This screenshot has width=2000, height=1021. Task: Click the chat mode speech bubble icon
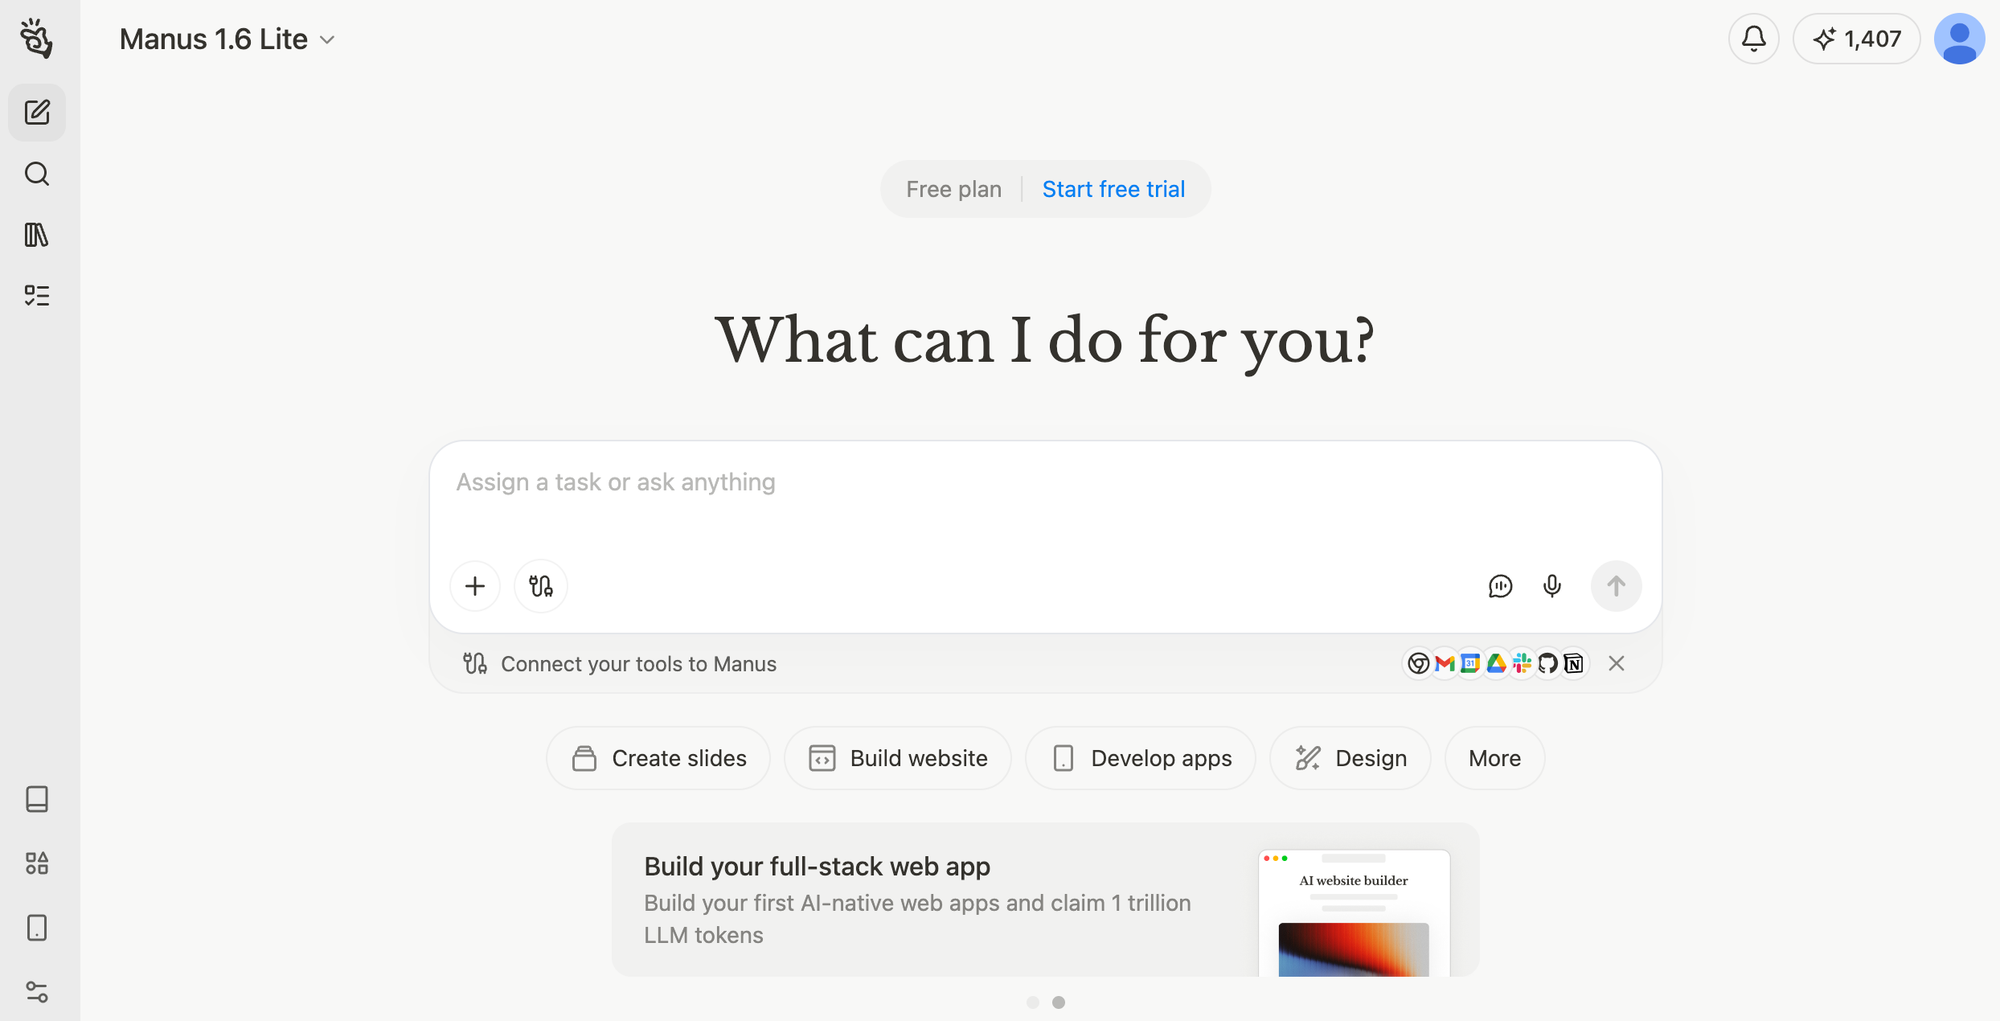(1500, 586)
